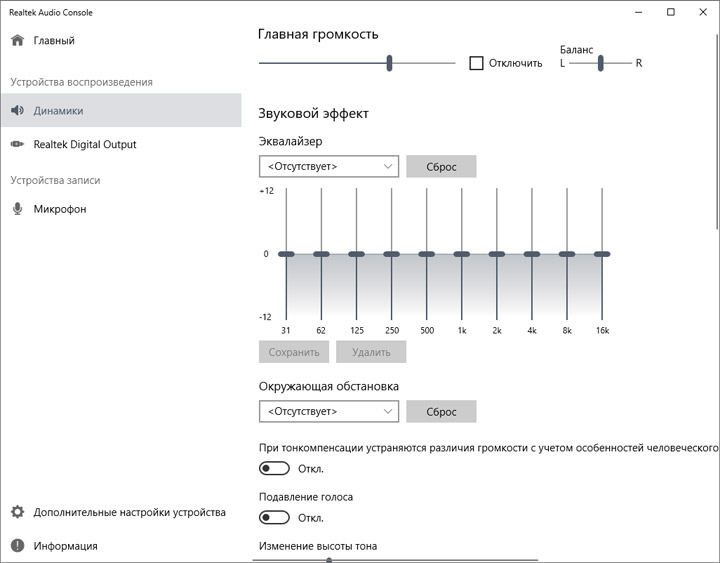Click the home icon beside Главный
720x563 pixels.
[17, 41]
